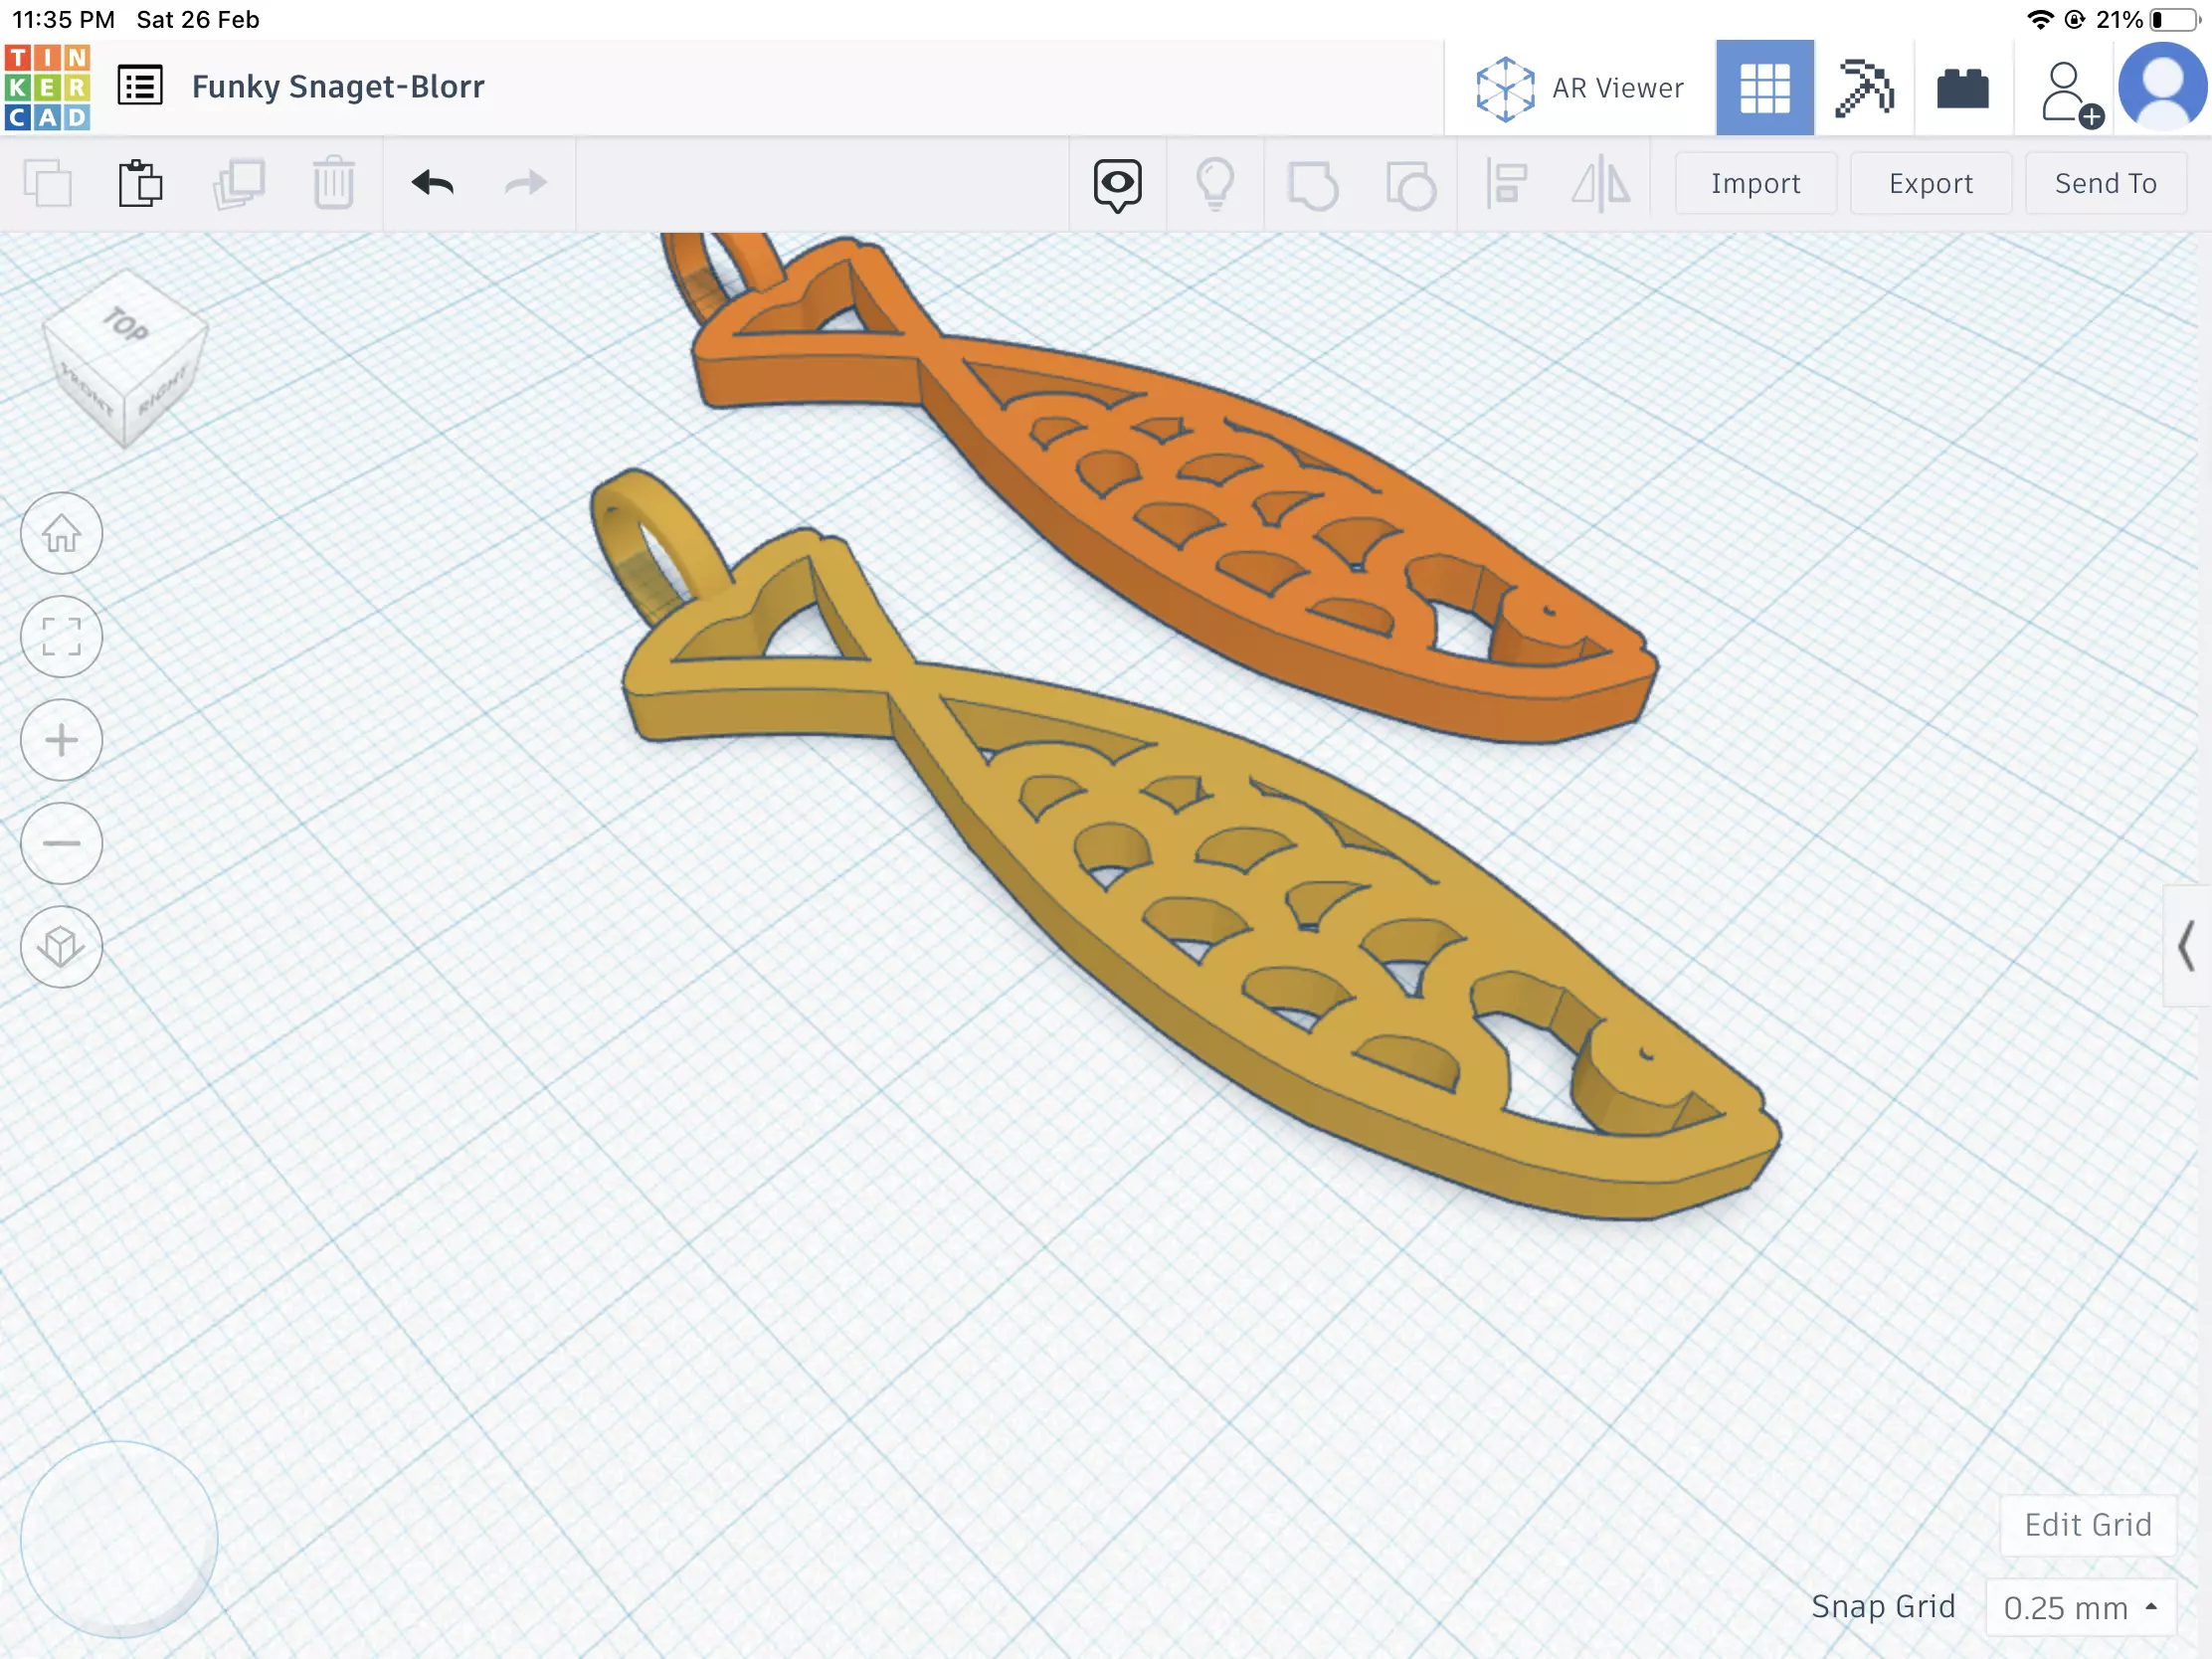Open Edit Grid settings

click(x=2088, y=1525)
